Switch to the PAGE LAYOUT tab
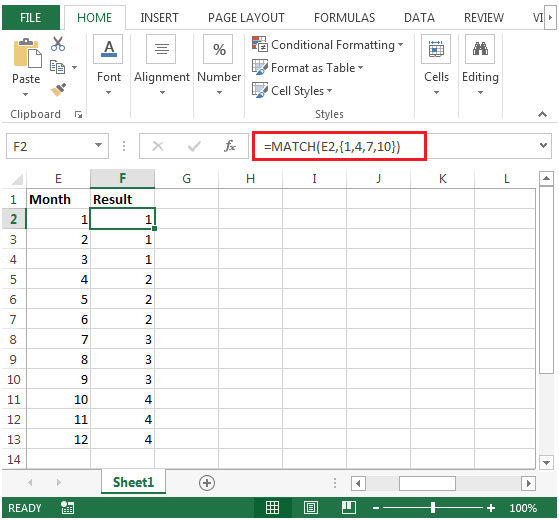Viewport: 559px width, 520px height. tap(246, 17)
